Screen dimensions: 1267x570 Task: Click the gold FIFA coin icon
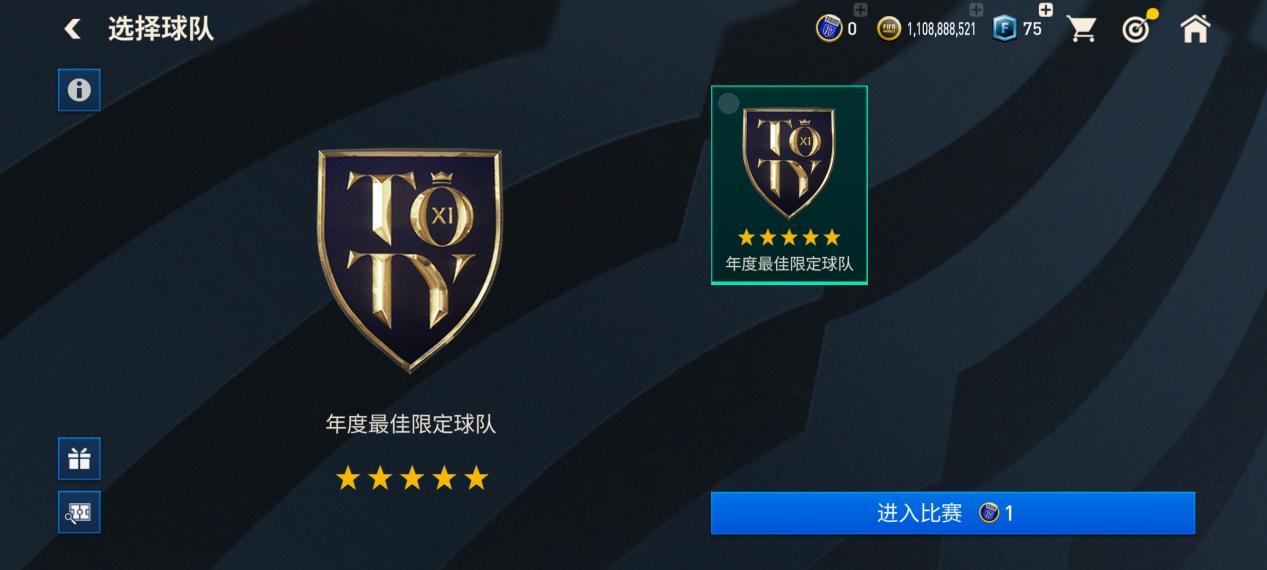tap(889, 29)
